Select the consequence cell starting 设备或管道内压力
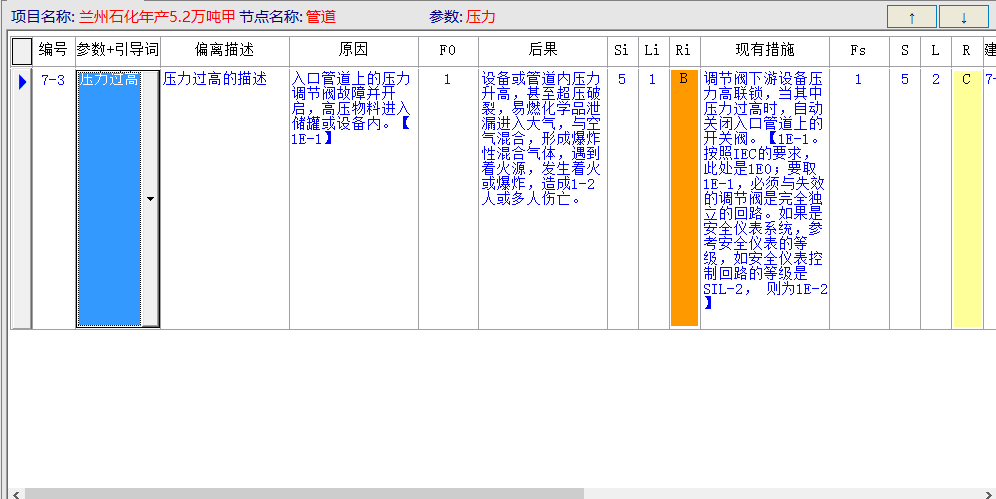Screen dimensions: 996x499 click(x=543, y=198)
